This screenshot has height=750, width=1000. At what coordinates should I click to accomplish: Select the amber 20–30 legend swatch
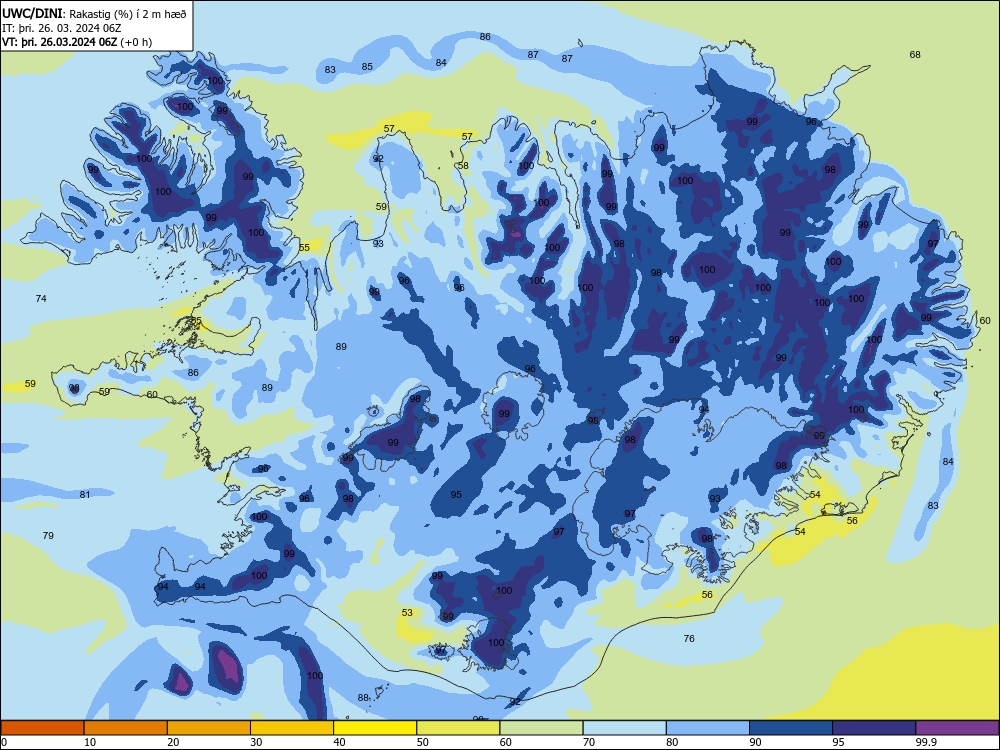209,728
